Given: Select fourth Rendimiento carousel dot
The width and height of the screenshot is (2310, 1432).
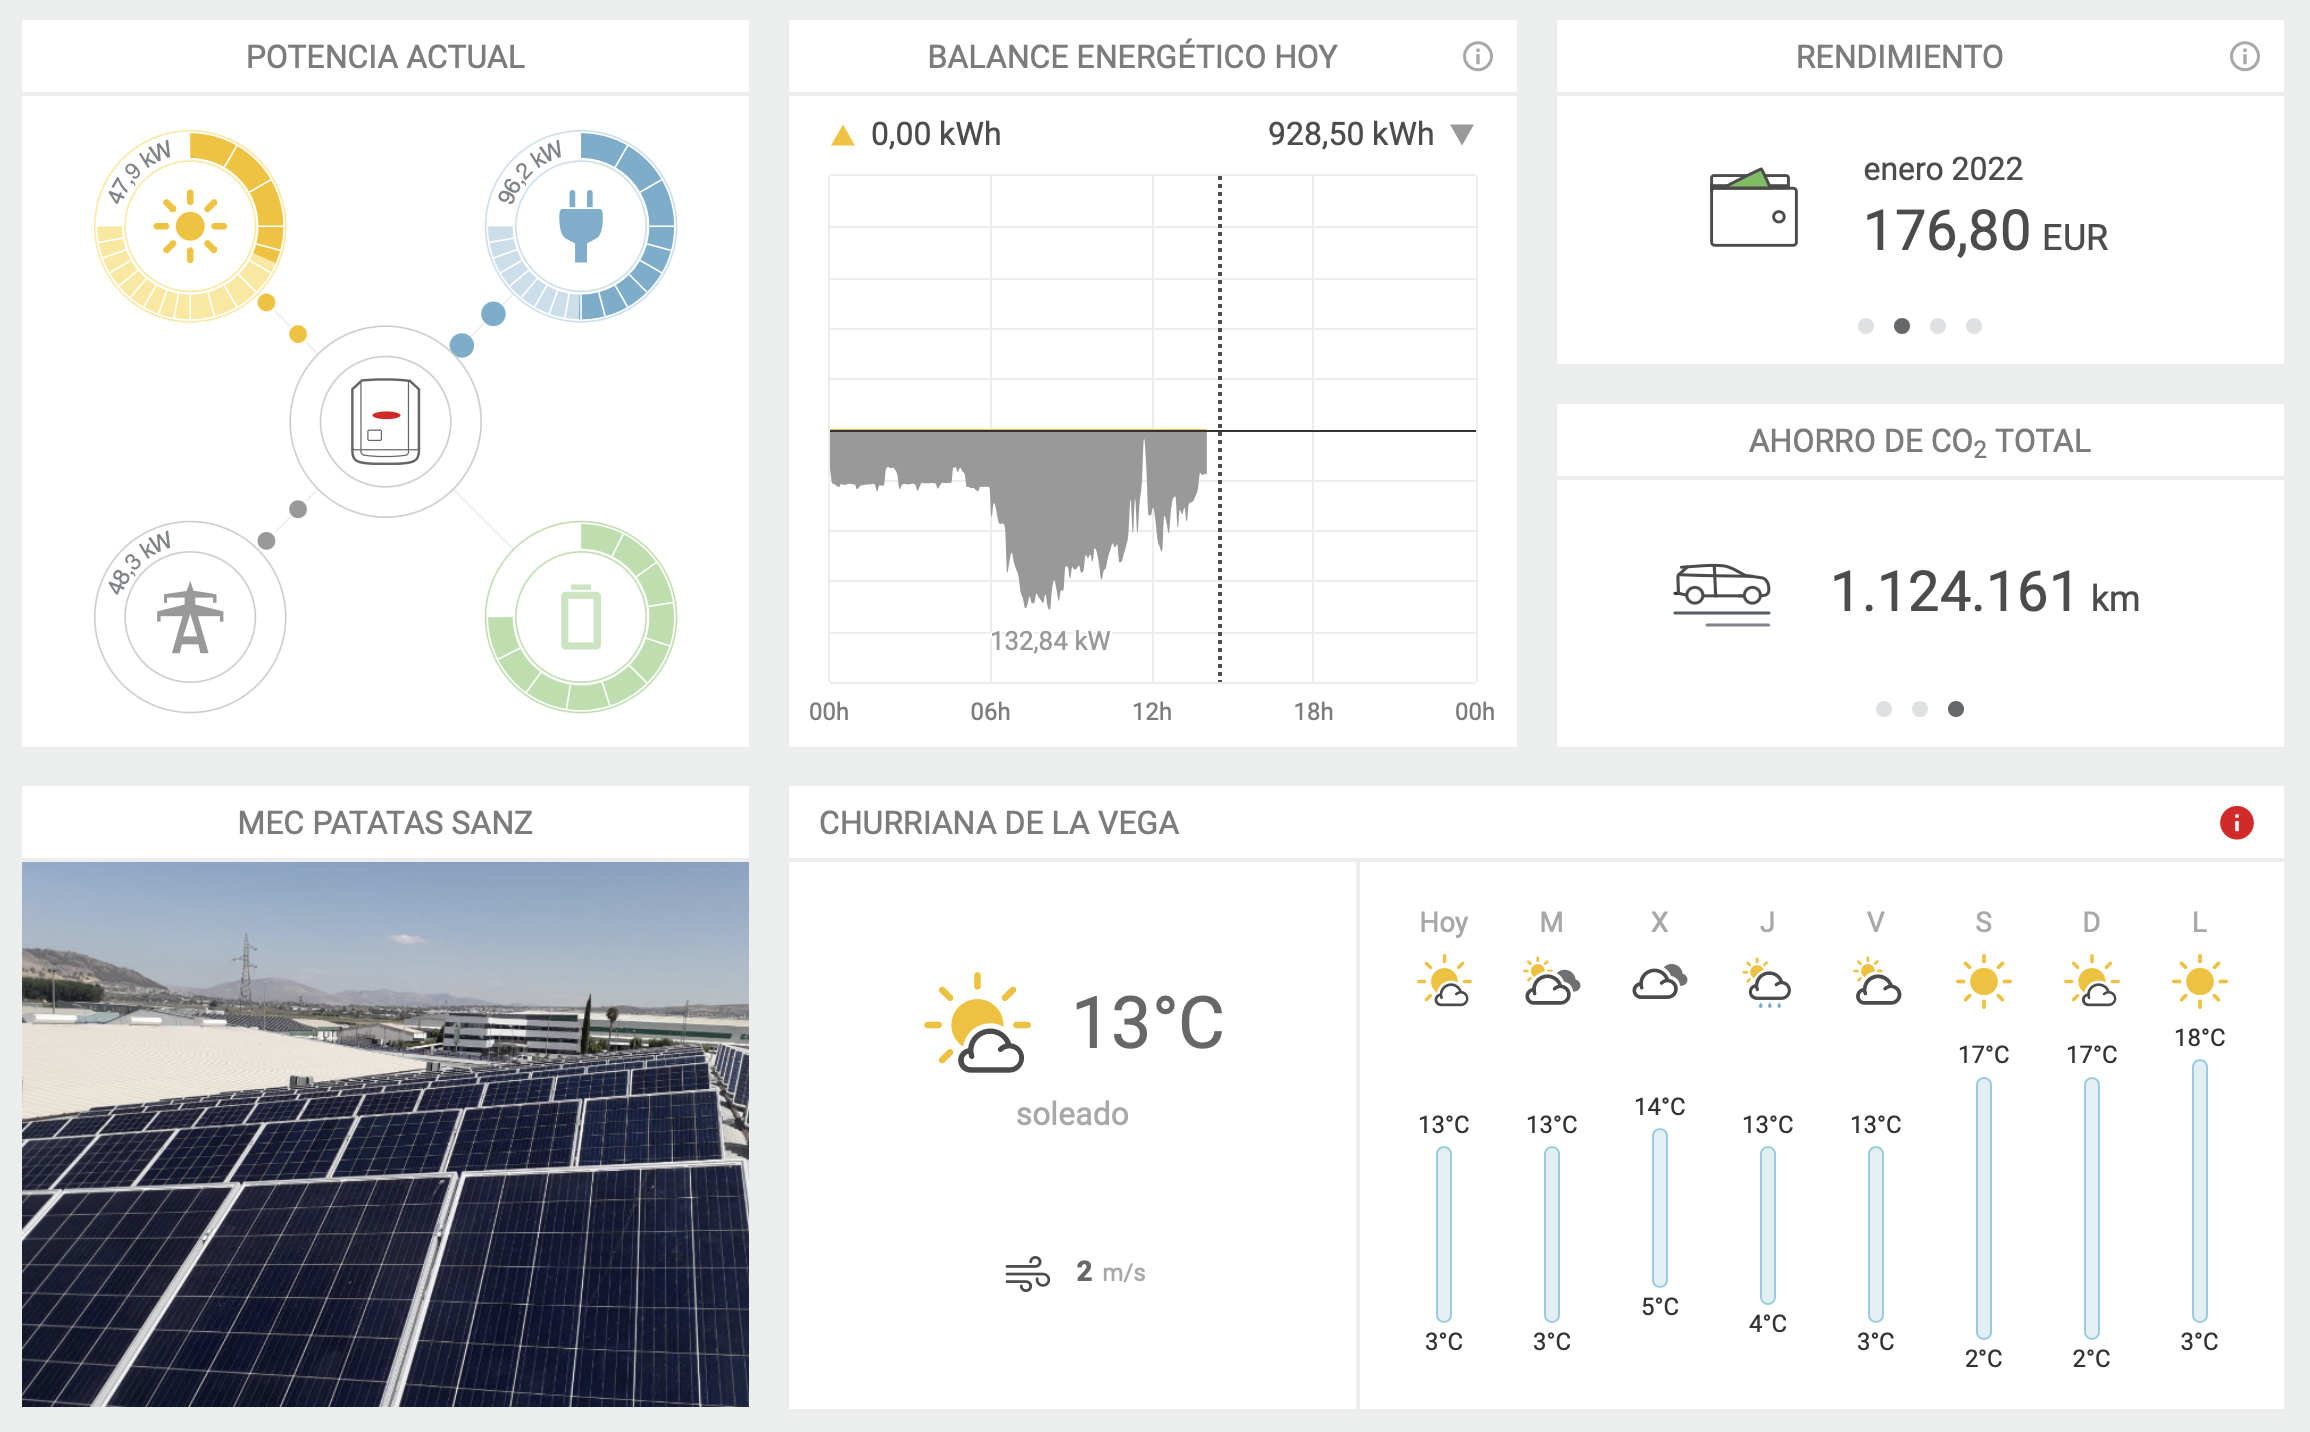Looking at the screenshot, I should point(1973,326).
